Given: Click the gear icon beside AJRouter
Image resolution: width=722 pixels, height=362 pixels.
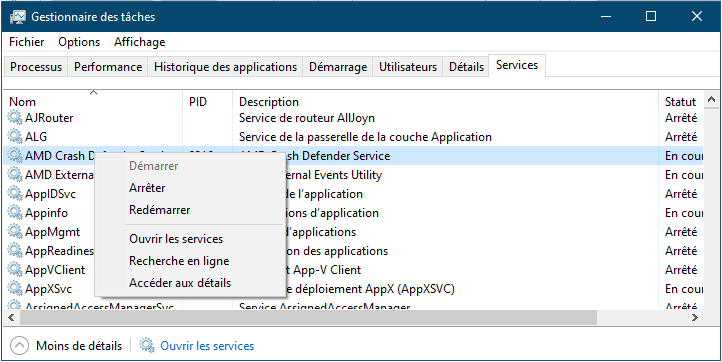Looking at the screenshot, I should (15, 118).
